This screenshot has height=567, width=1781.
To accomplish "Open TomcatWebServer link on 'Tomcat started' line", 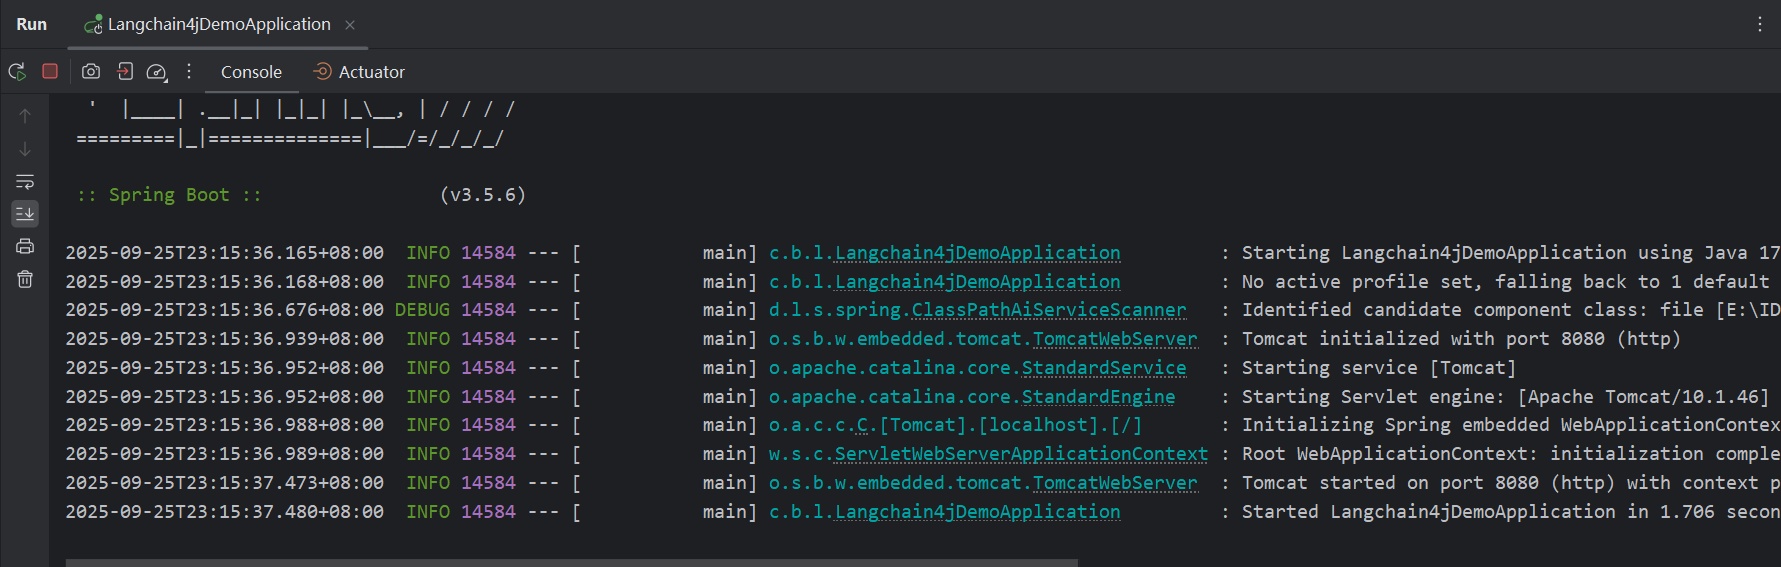I will (x=1115, y=483).
